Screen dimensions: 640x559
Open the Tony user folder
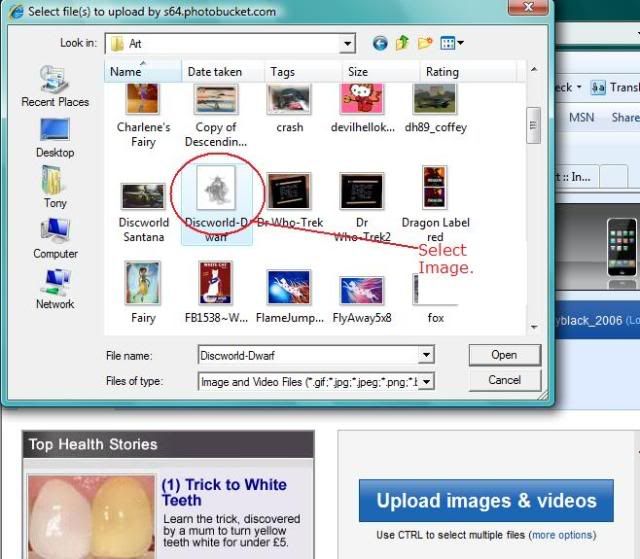click(x=55, y=187)
